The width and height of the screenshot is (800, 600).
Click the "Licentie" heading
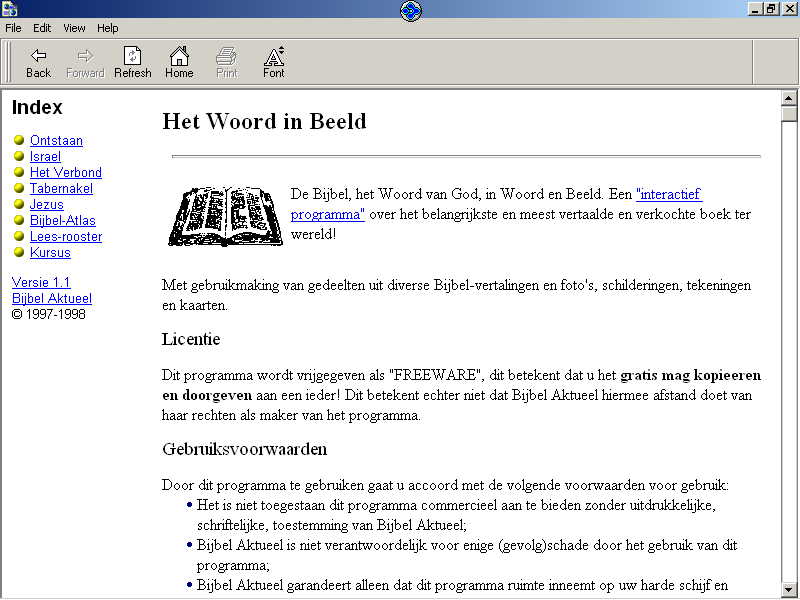(x=191, y=339)
